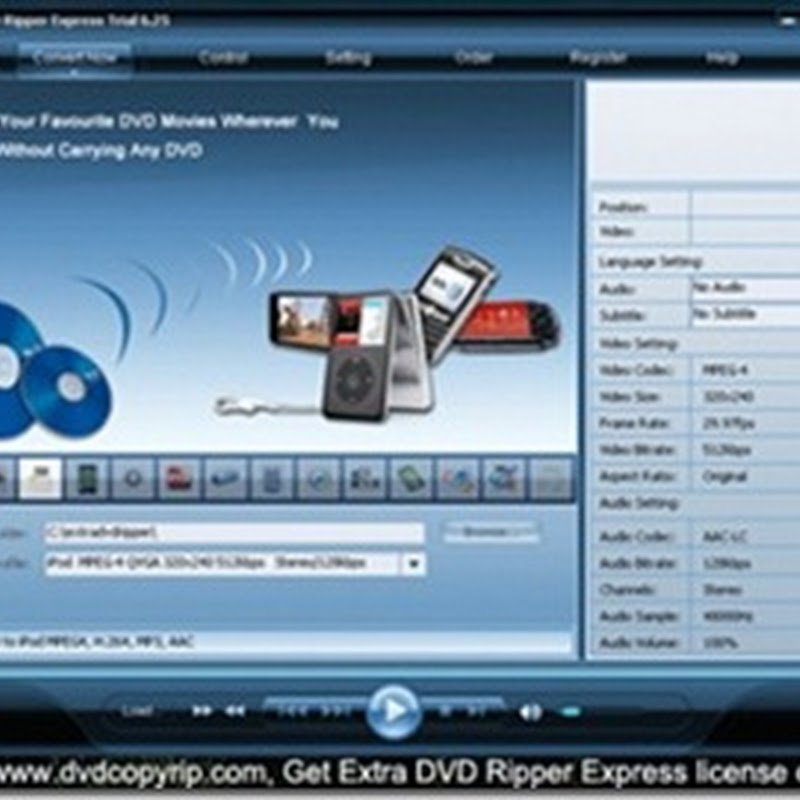Image resolution: width=800 pixels, height=800 pixels.
Task: Open the Convert Now tab
Action: [74, 58]
